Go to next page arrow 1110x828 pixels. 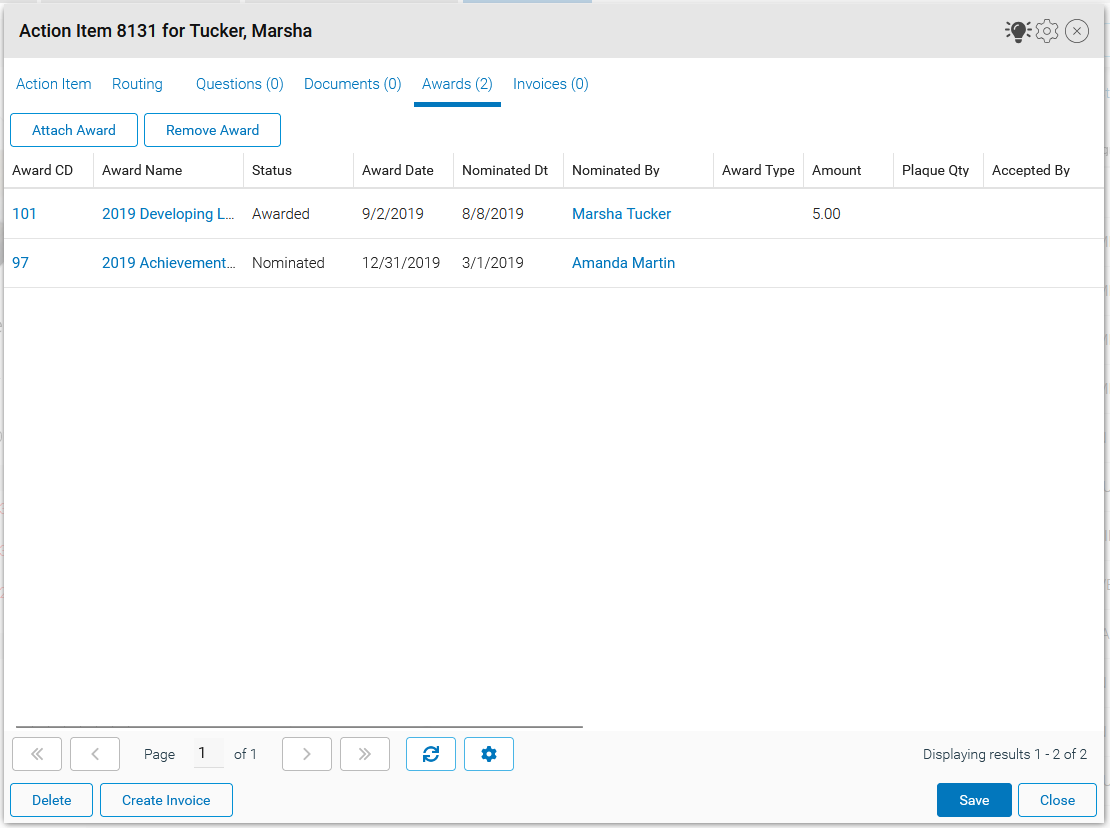click(x=307, y=754)
